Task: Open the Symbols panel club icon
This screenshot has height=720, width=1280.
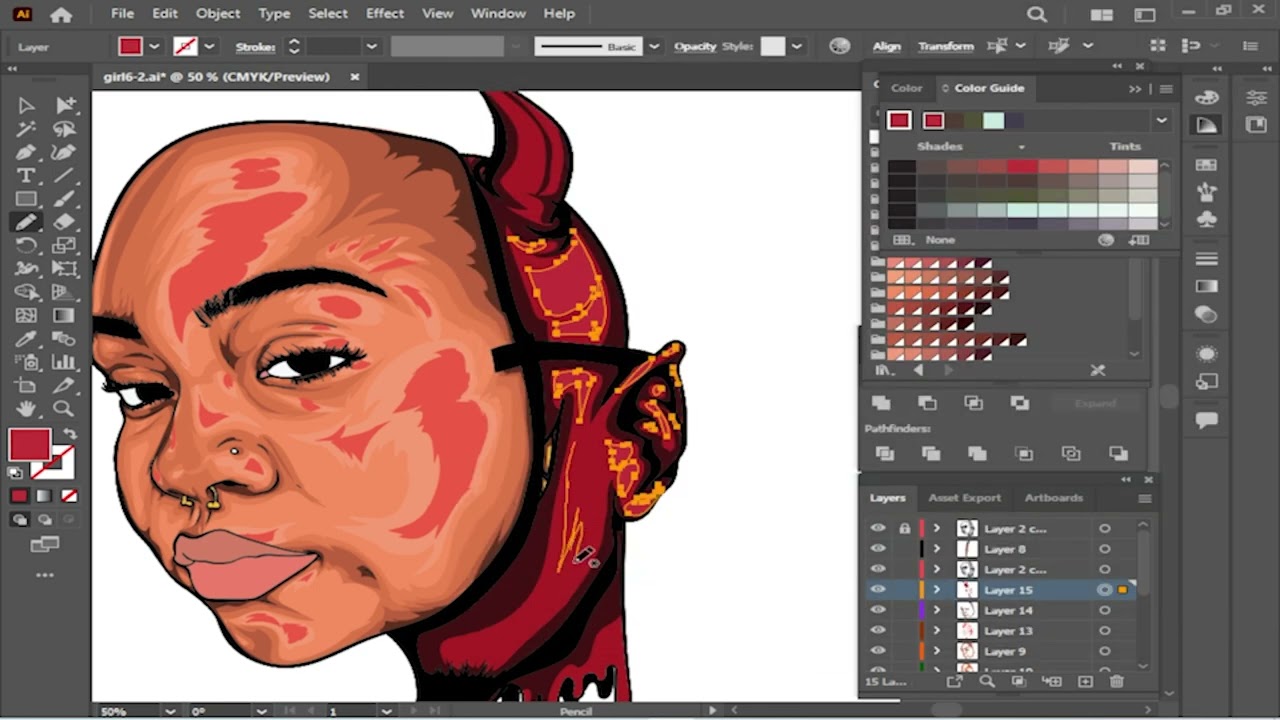Action: pos(1207,220)
